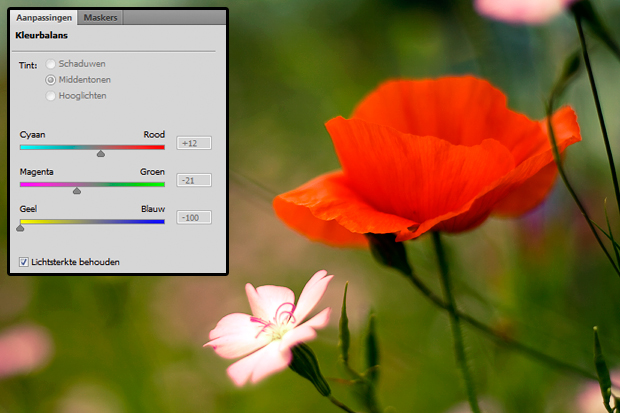Select the Hooglichten radio button
This screenshot has width=620, height=413.
pyautogui.click(x=50, y=96)
